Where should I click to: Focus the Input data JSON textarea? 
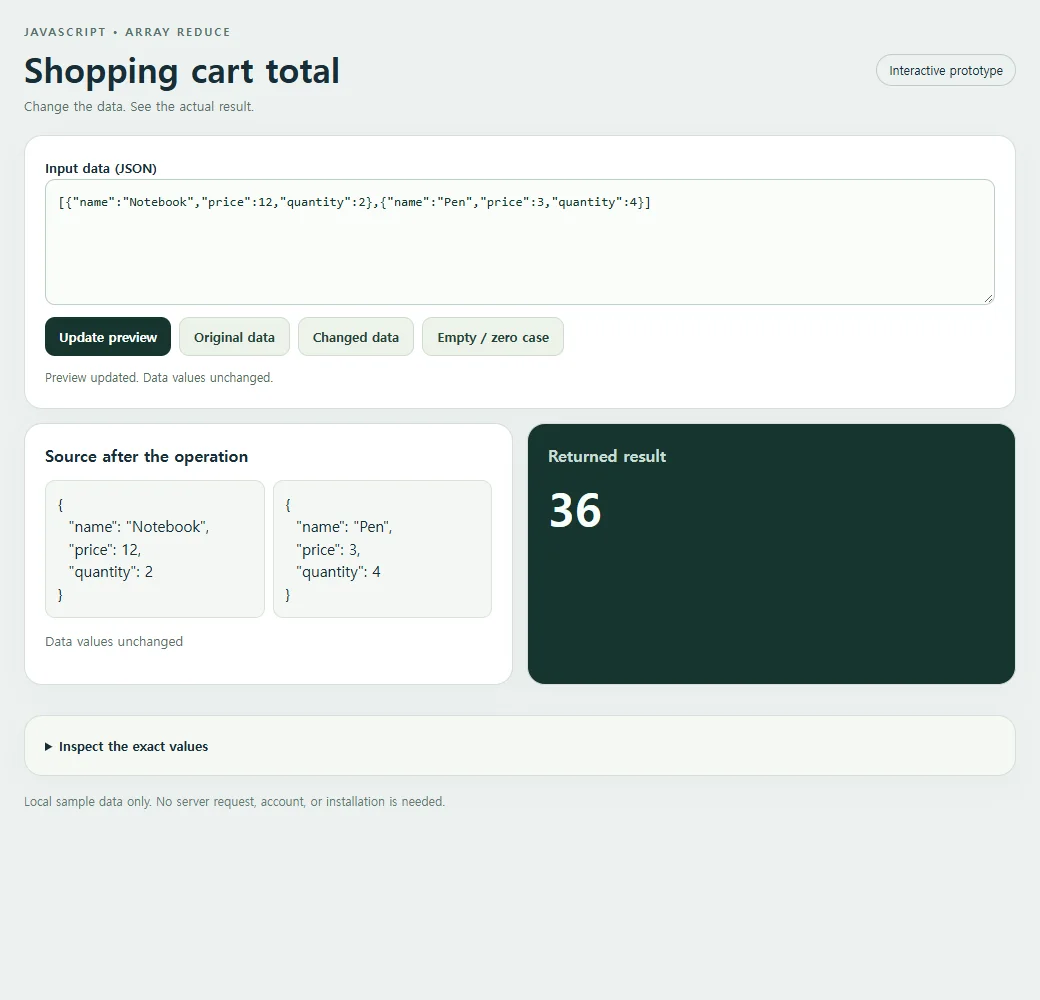[520, 242]
